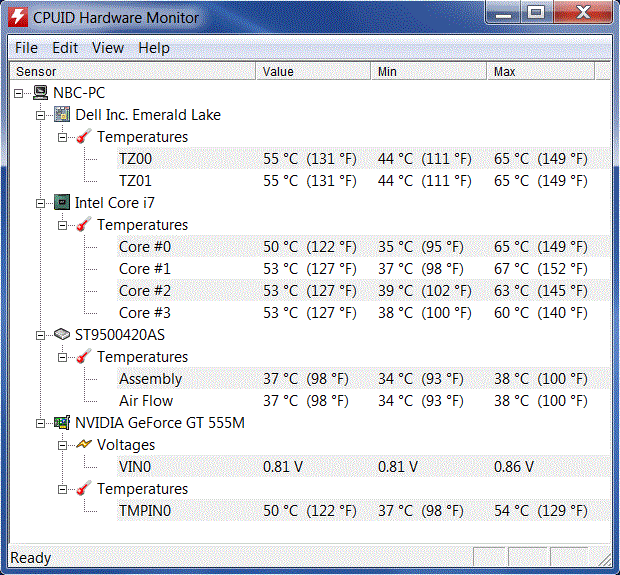Select the Core #0 row

[363, 247]
